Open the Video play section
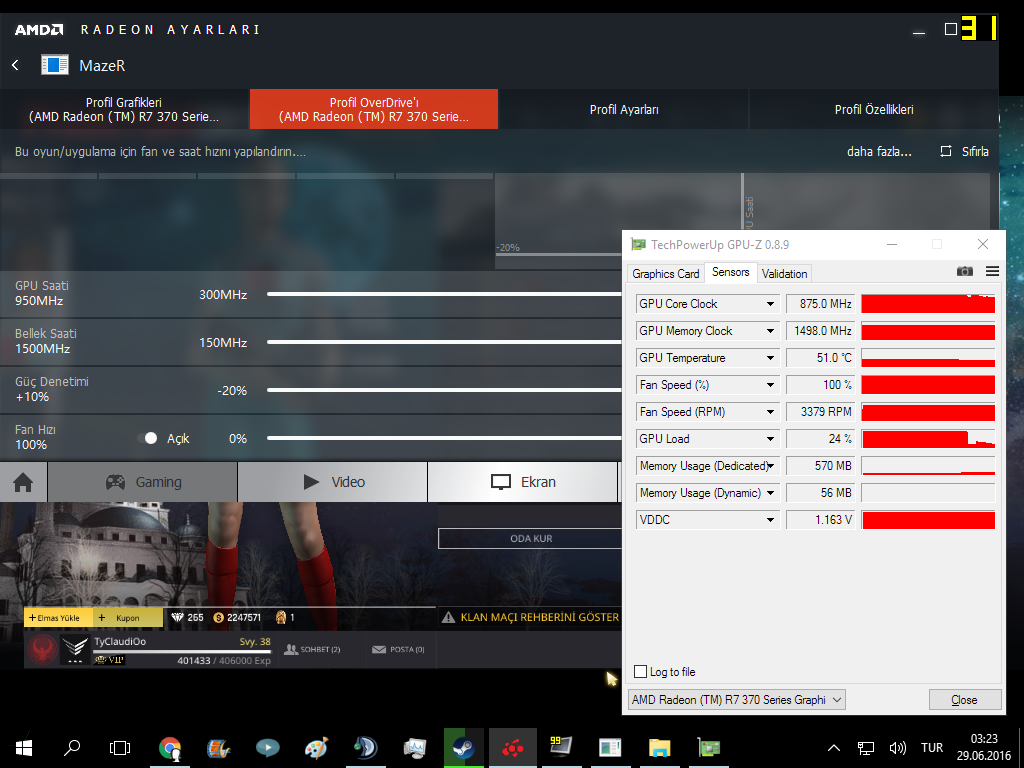The width and height of the screenshot is (1024, 768). click(333, 483)
